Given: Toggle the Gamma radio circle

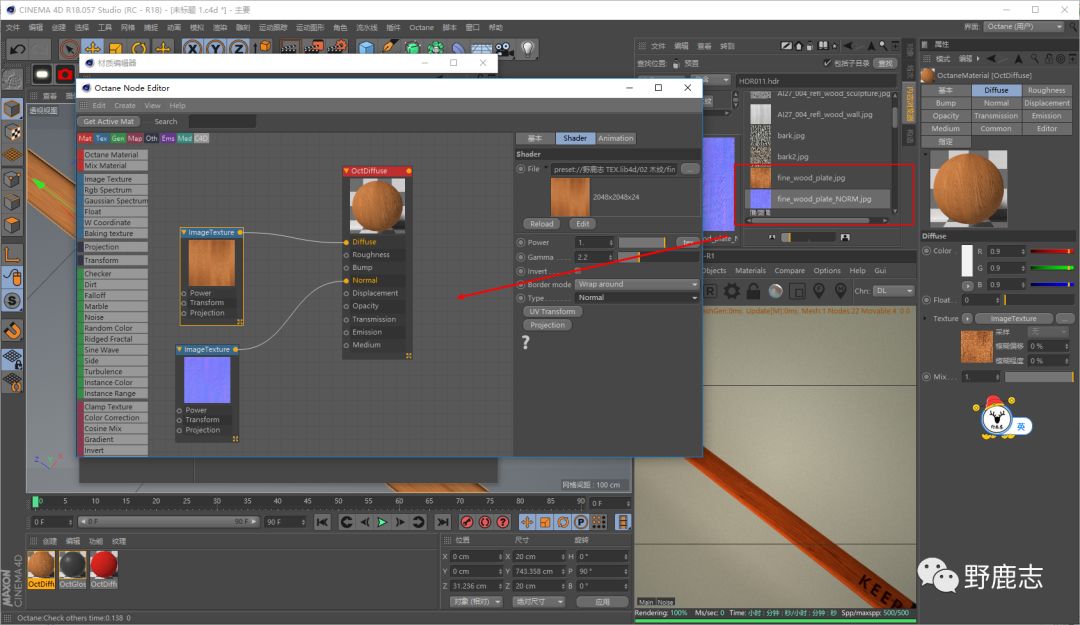Looking at the screenshot, I should [x=520, y=257].
